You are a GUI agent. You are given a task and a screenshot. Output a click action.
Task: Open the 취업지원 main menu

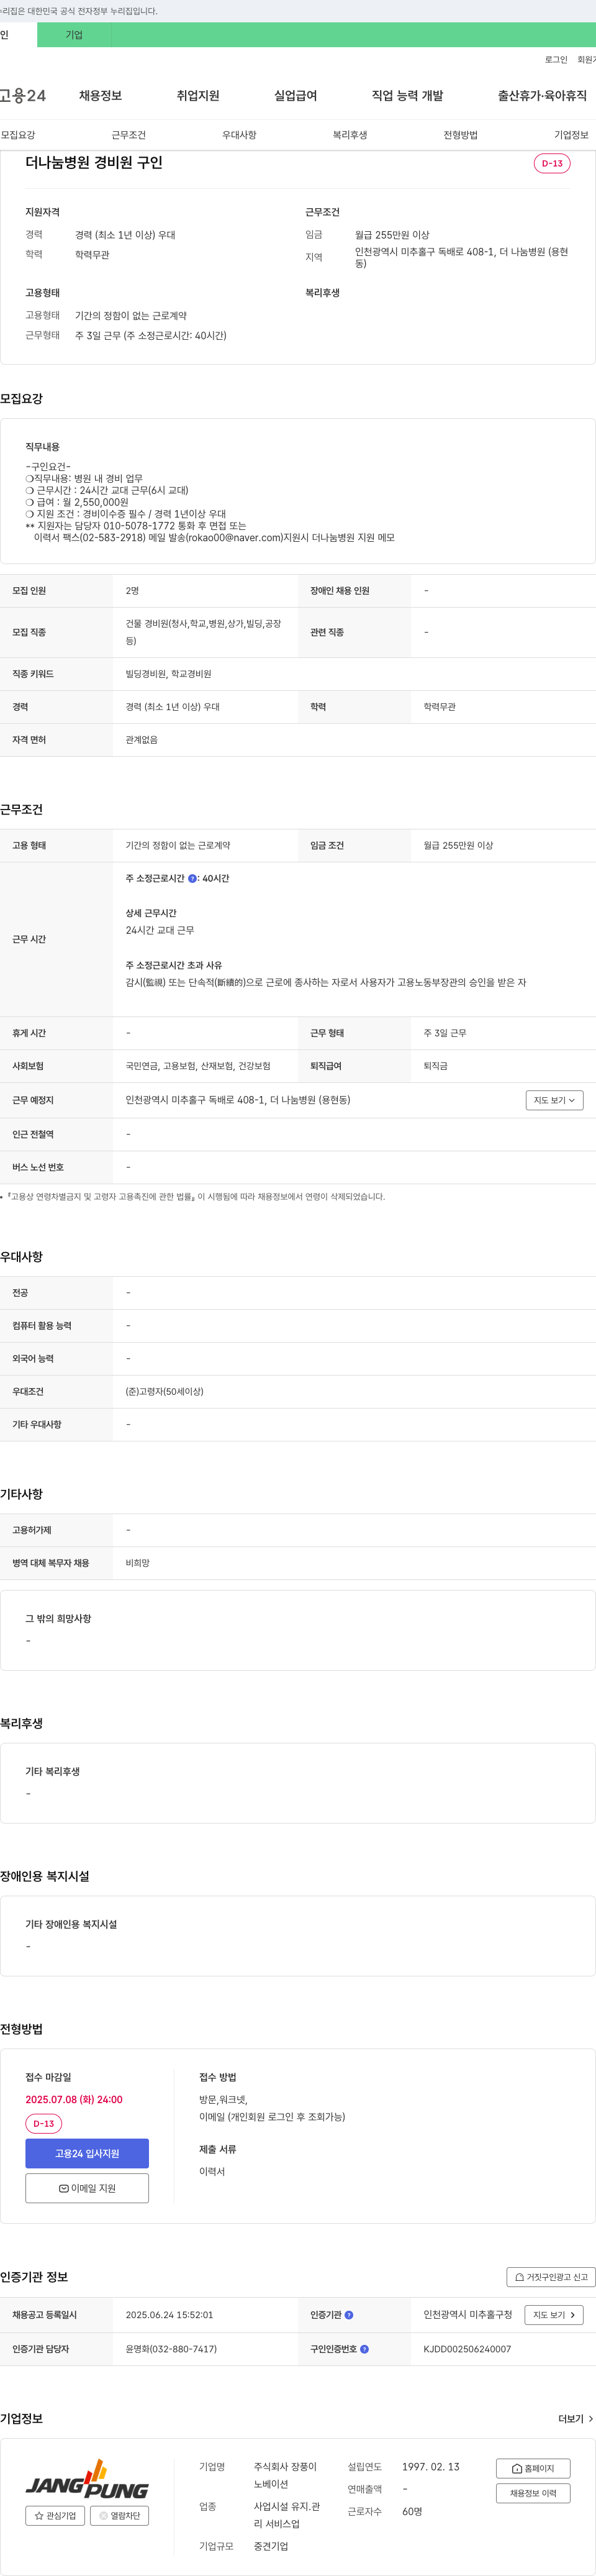coord(198,96)
